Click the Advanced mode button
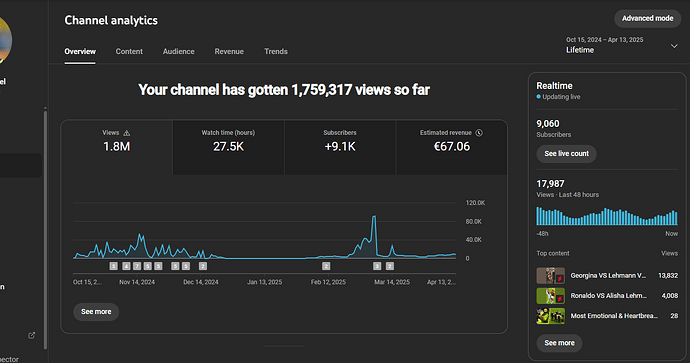The width and height of the screenshot is (690, 363). pos(647,18)
